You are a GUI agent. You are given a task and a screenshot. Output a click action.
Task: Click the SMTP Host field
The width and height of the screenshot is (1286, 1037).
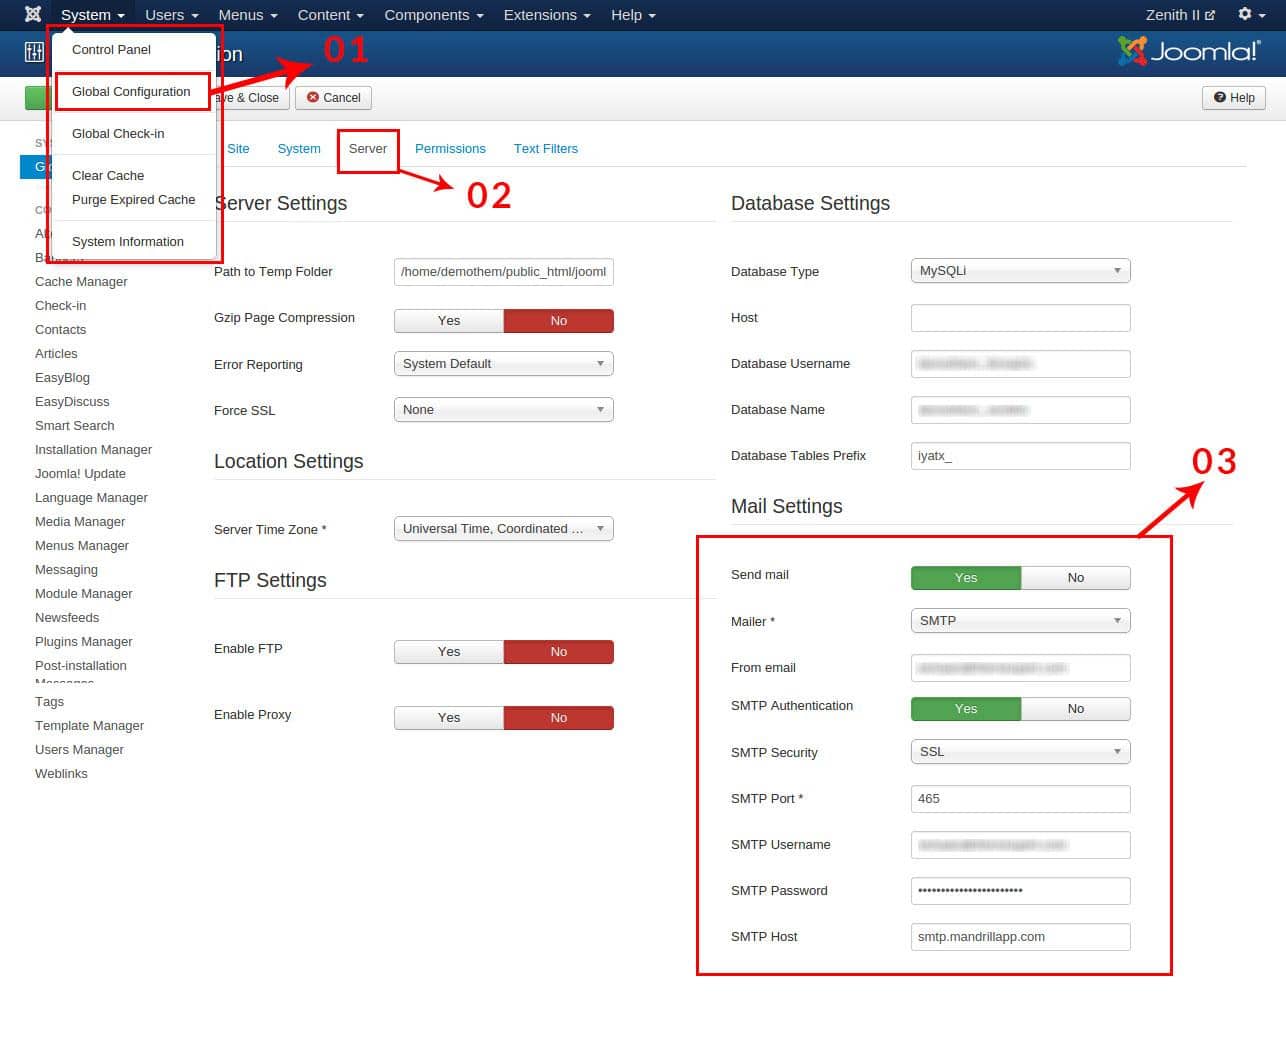[x=1021, y=936]
